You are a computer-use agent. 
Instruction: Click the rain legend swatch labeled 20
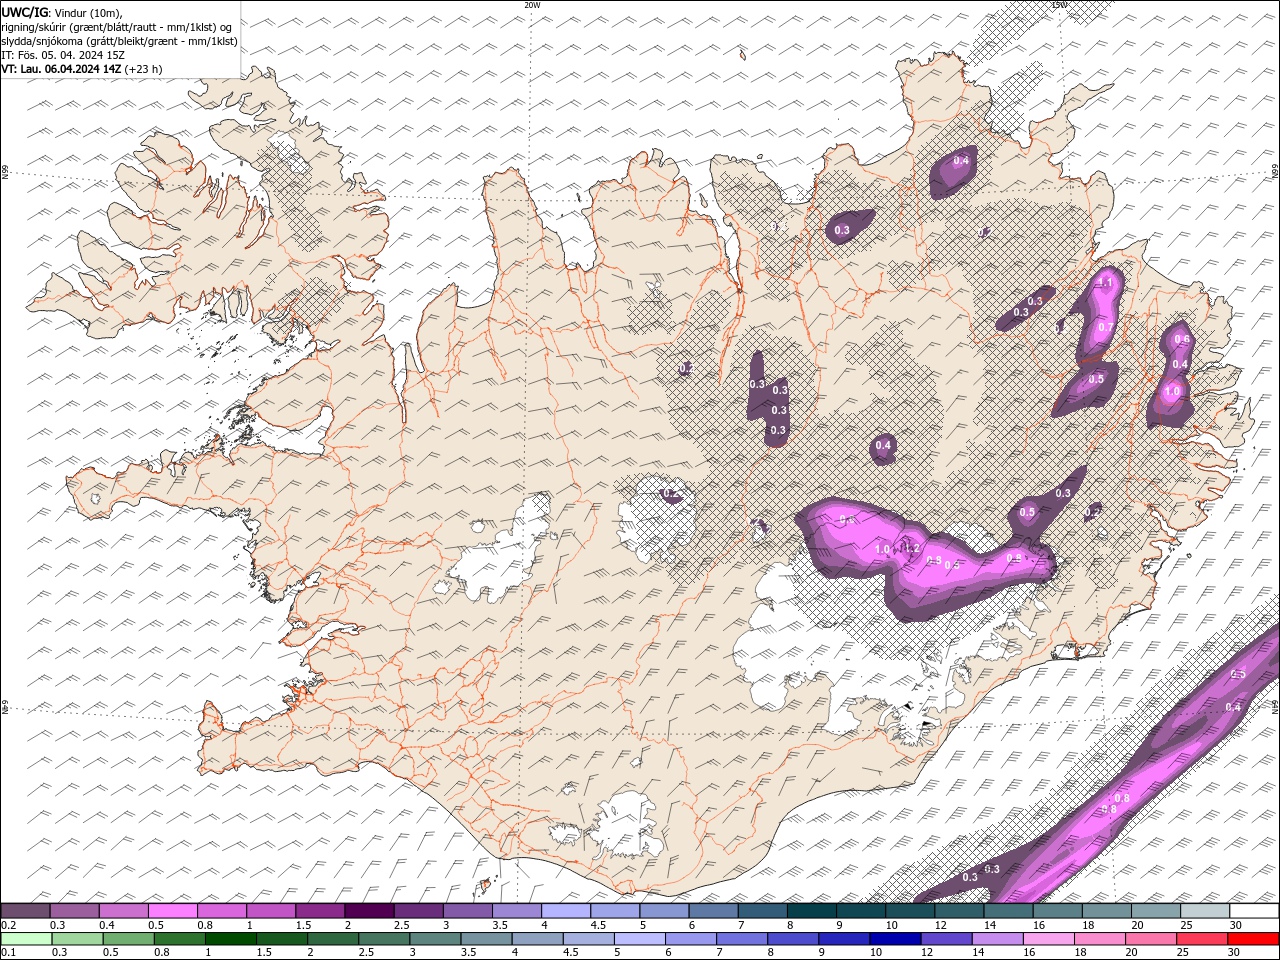1150,939
